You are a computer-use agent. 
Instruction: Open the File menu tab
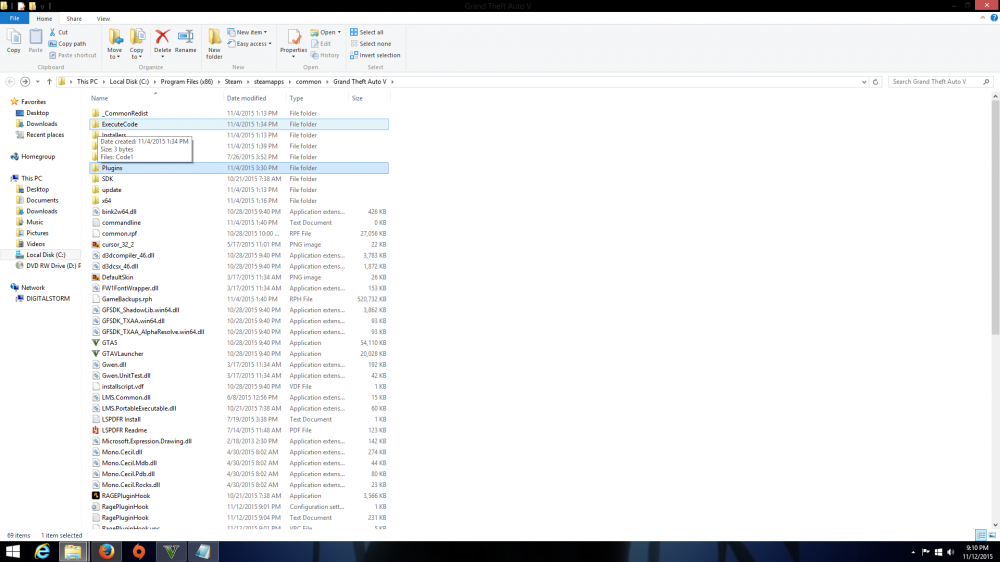(x=14, y=18)
